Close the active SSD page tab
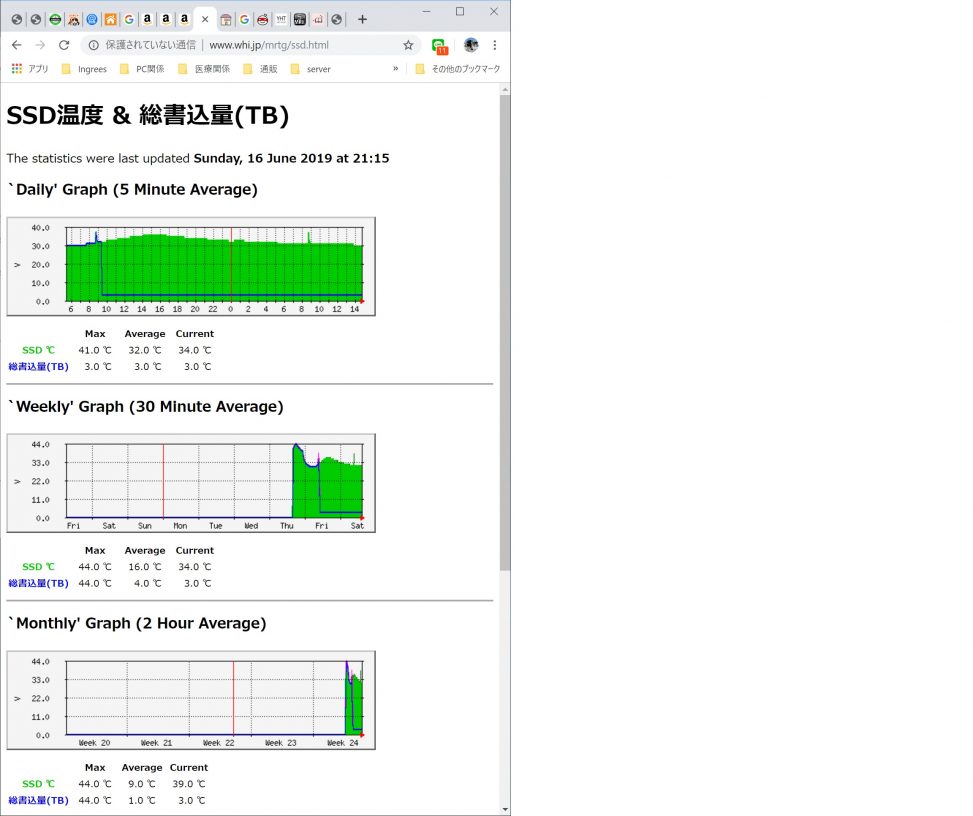Viewport: 973px width, 816px height. pyautogui.click(x=205, y=19)
